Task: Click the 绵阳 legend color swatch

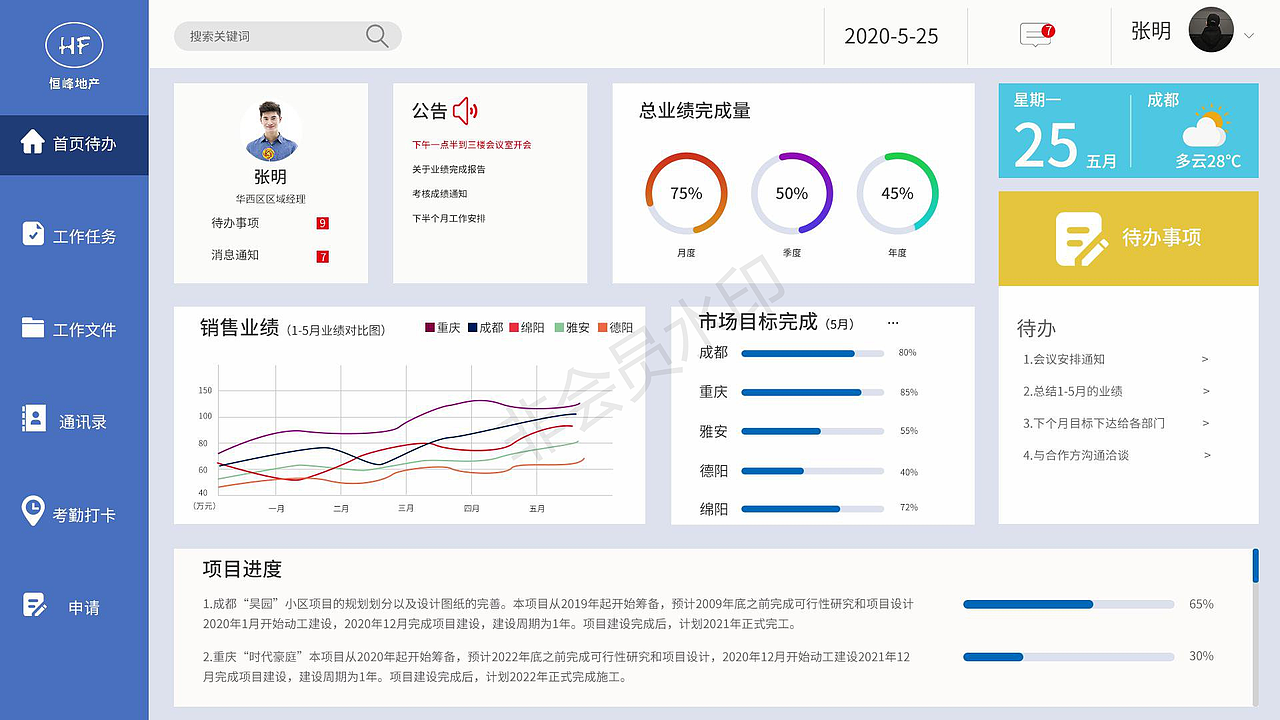Action: [515, 327]
